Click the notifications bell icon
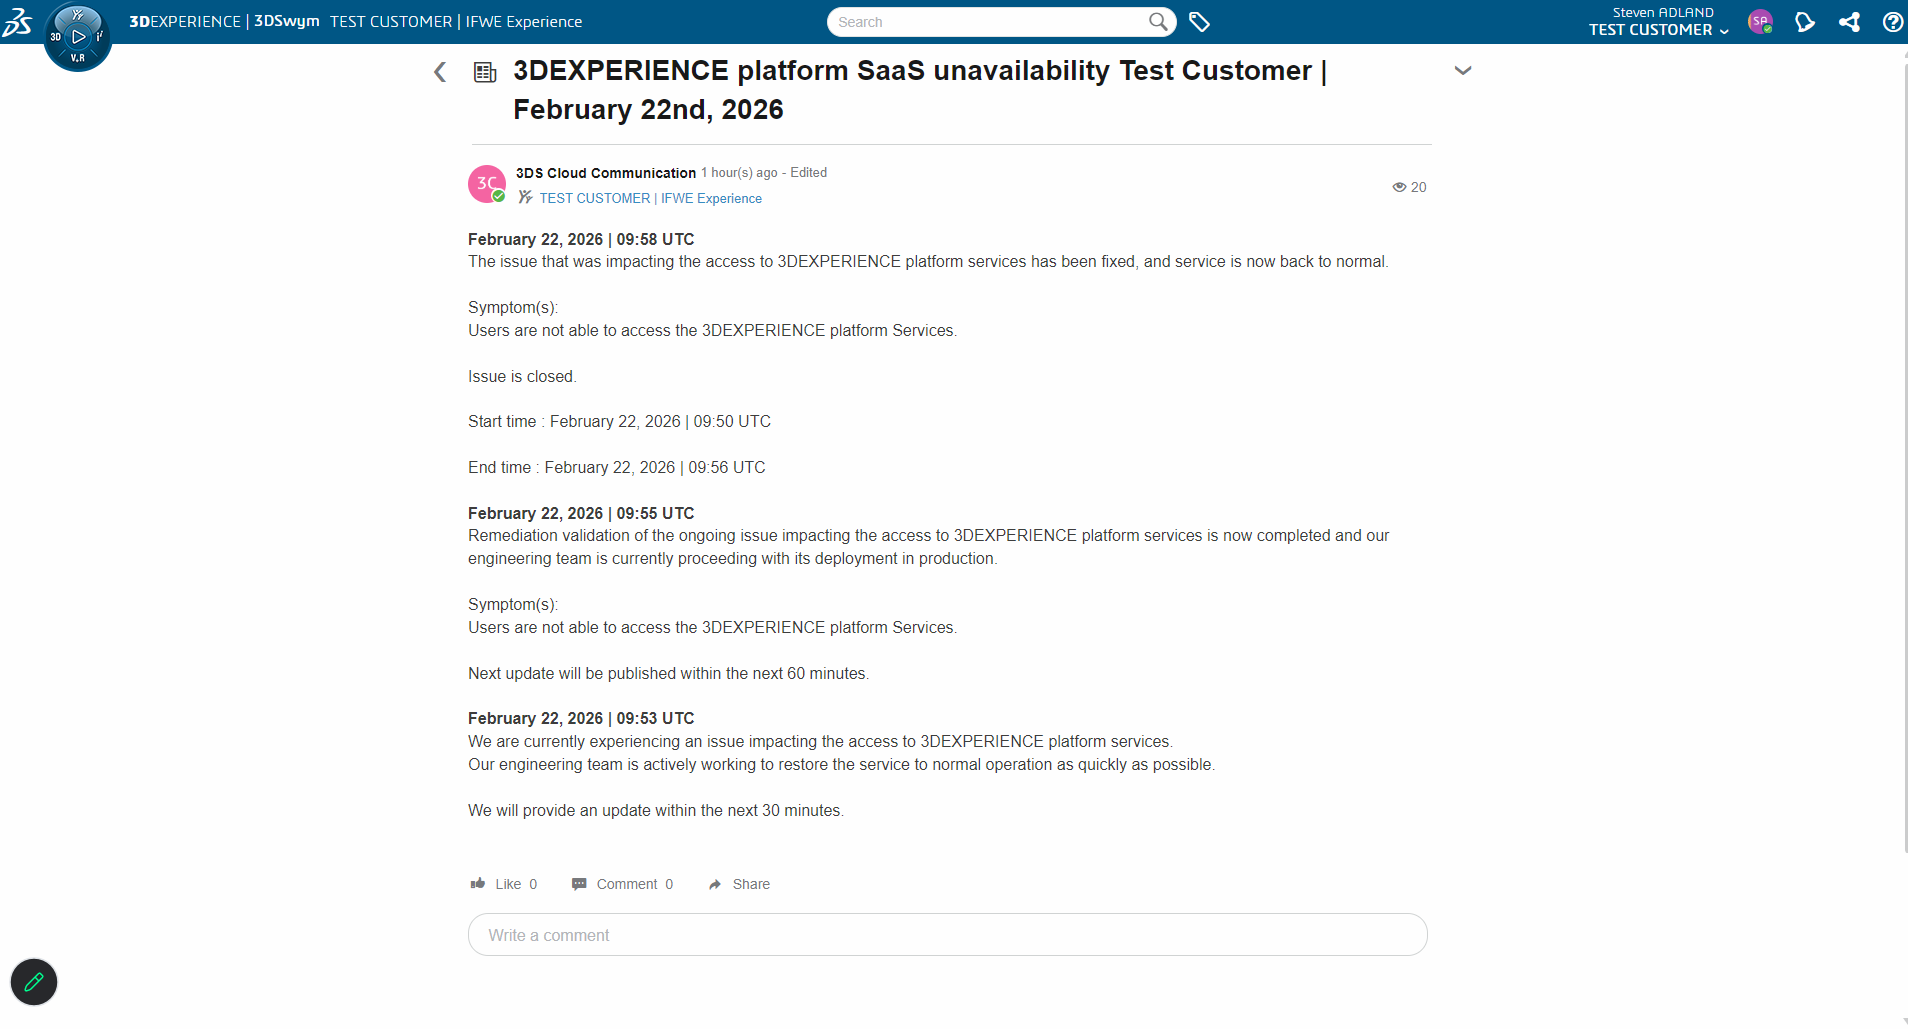This screenshot has width=1908, height=1029. (1805, 21)
